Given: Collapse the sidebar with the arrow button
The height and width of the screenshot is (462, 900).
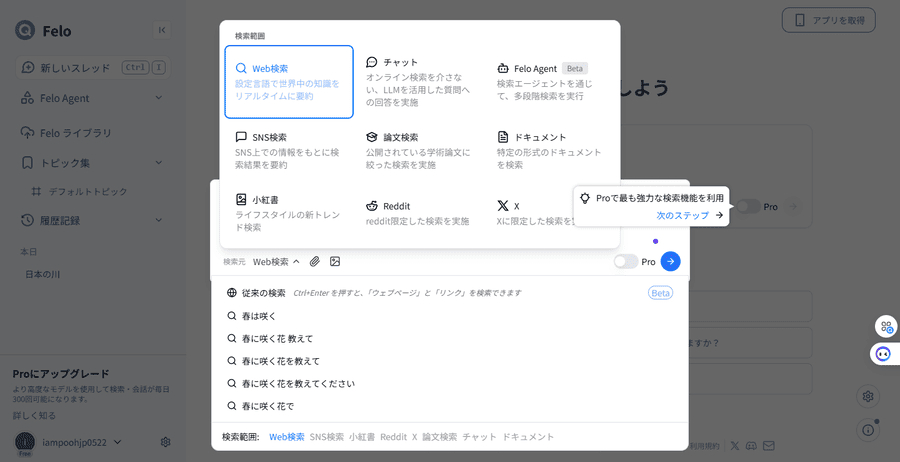Looking at the screenshot, I should pyautogui.click(x=162, y=30).
